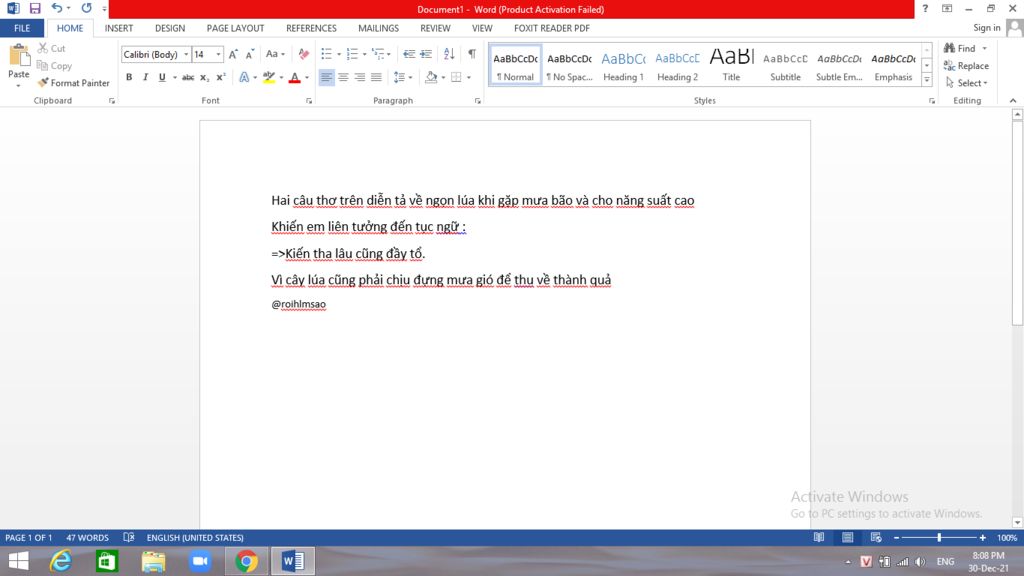This screenshot has height=576, width=1024.
Task: Apply the Heading 1 style
Action: [623, 65]
